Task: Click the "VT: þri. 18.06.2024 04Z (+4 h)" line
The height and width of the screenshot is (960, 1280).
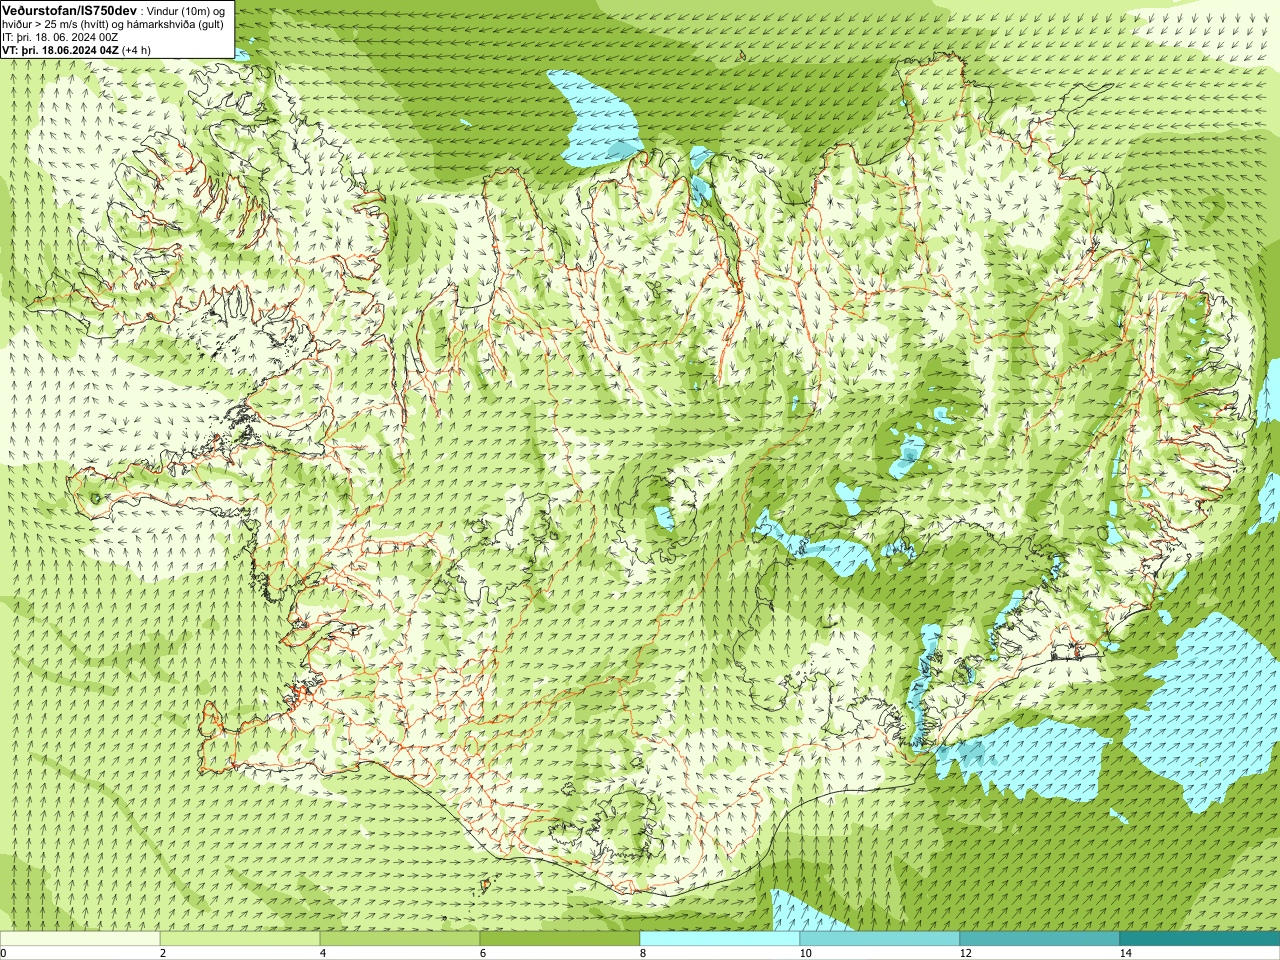Action: 77,50
